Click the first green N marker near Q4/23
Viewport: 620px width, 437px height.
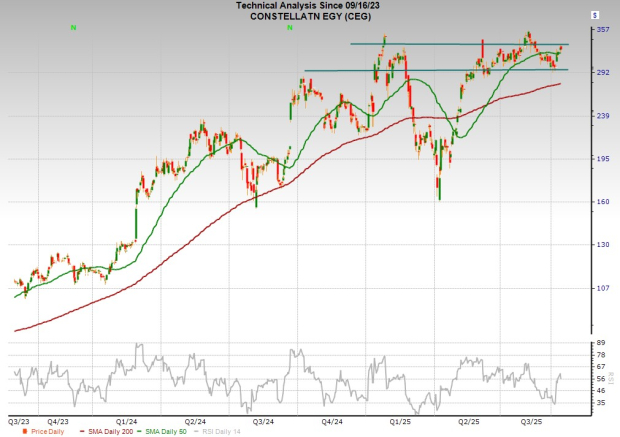point(73,27)
